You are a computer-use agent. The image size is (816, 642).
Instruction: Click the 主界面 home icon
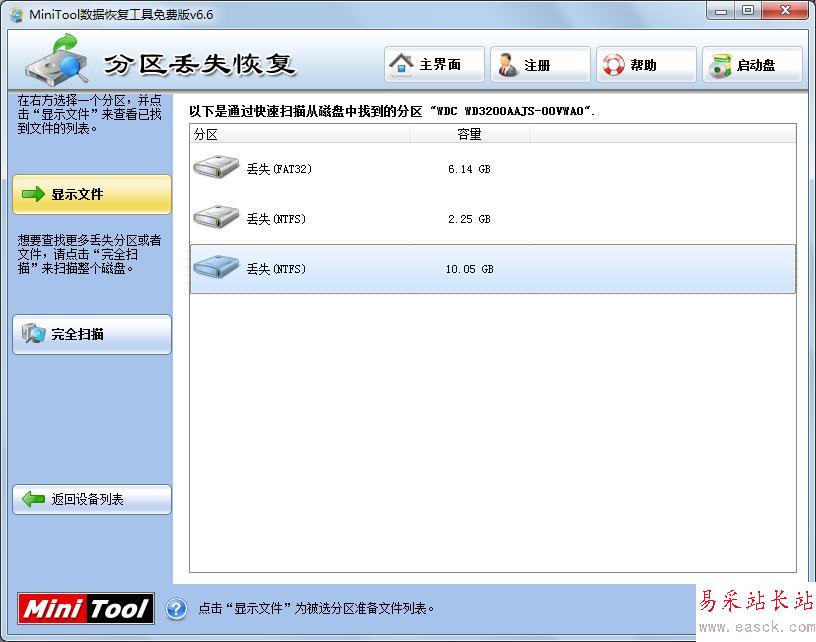click(x=401, y=65)
